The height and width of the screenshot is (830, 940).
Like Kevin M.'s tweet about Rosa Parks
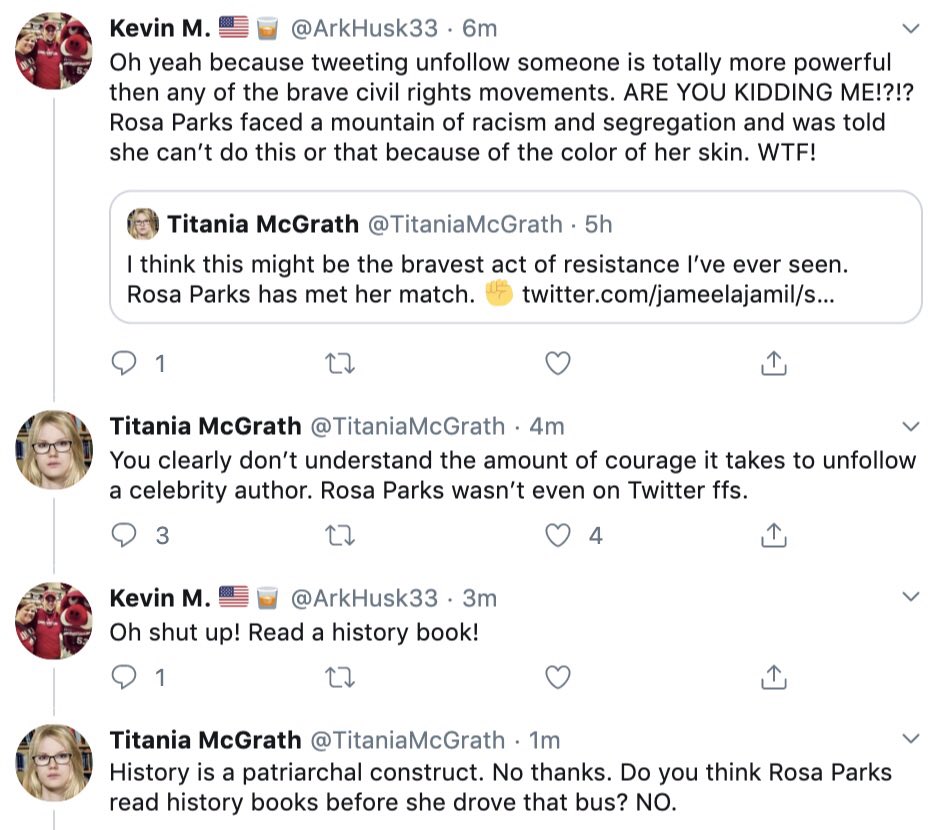click(x=558, y=363)
